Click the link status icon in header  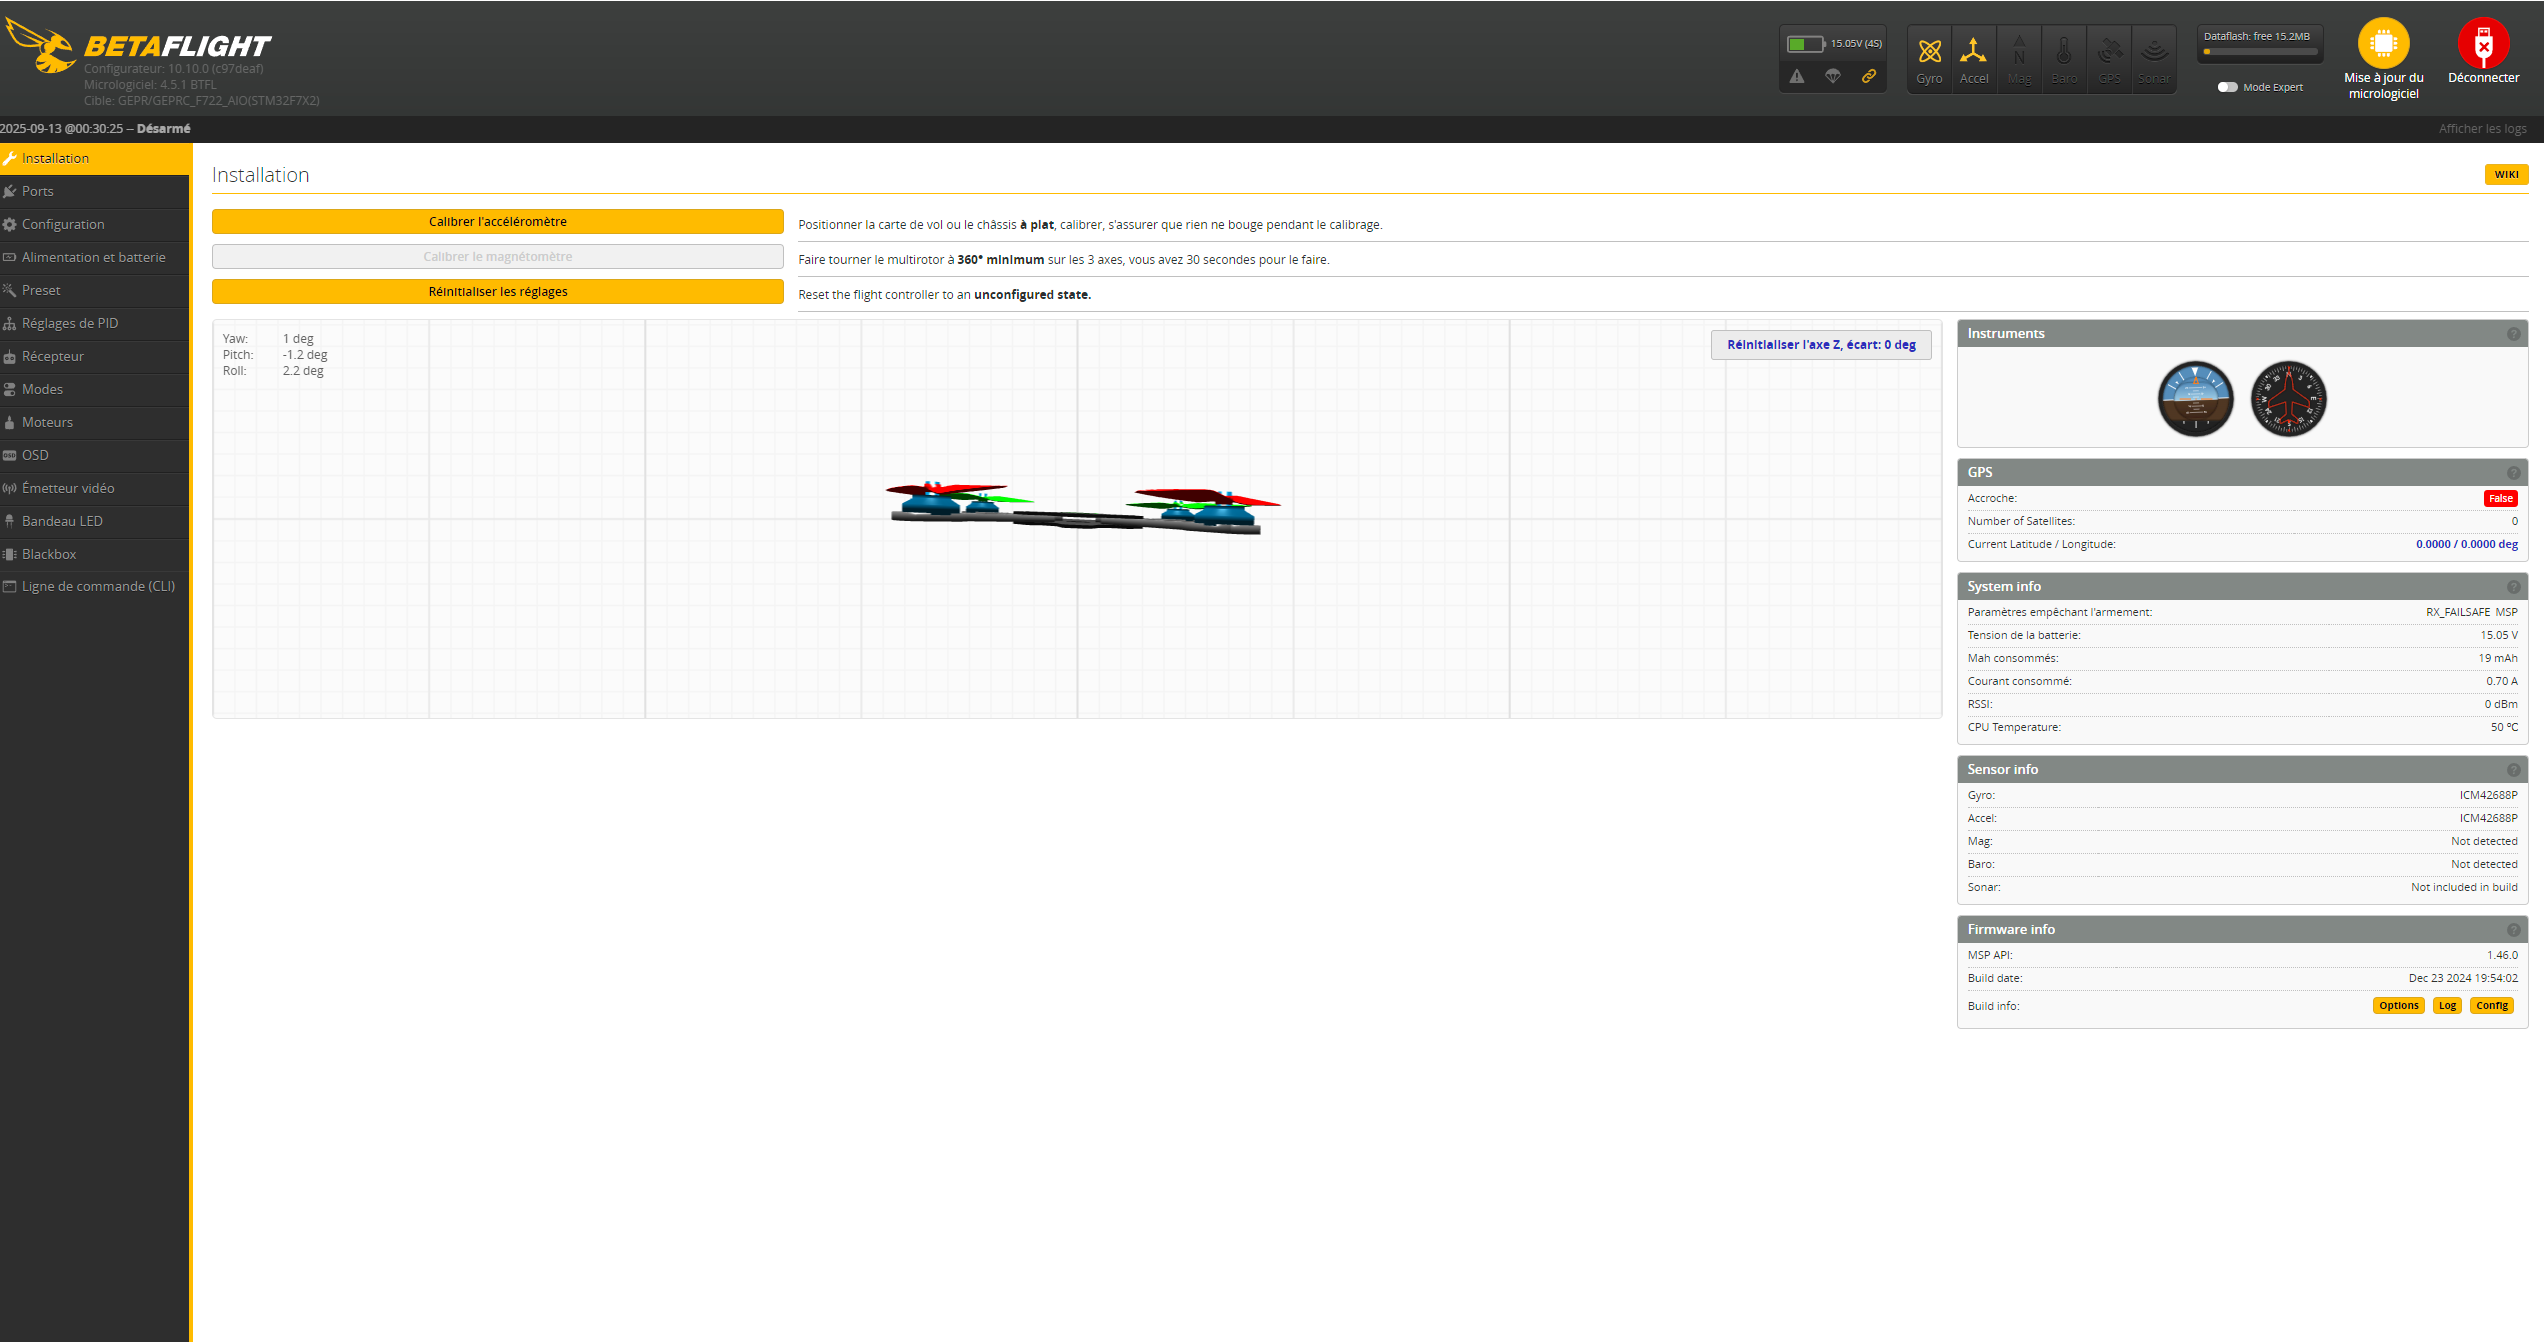[1868, 76]
